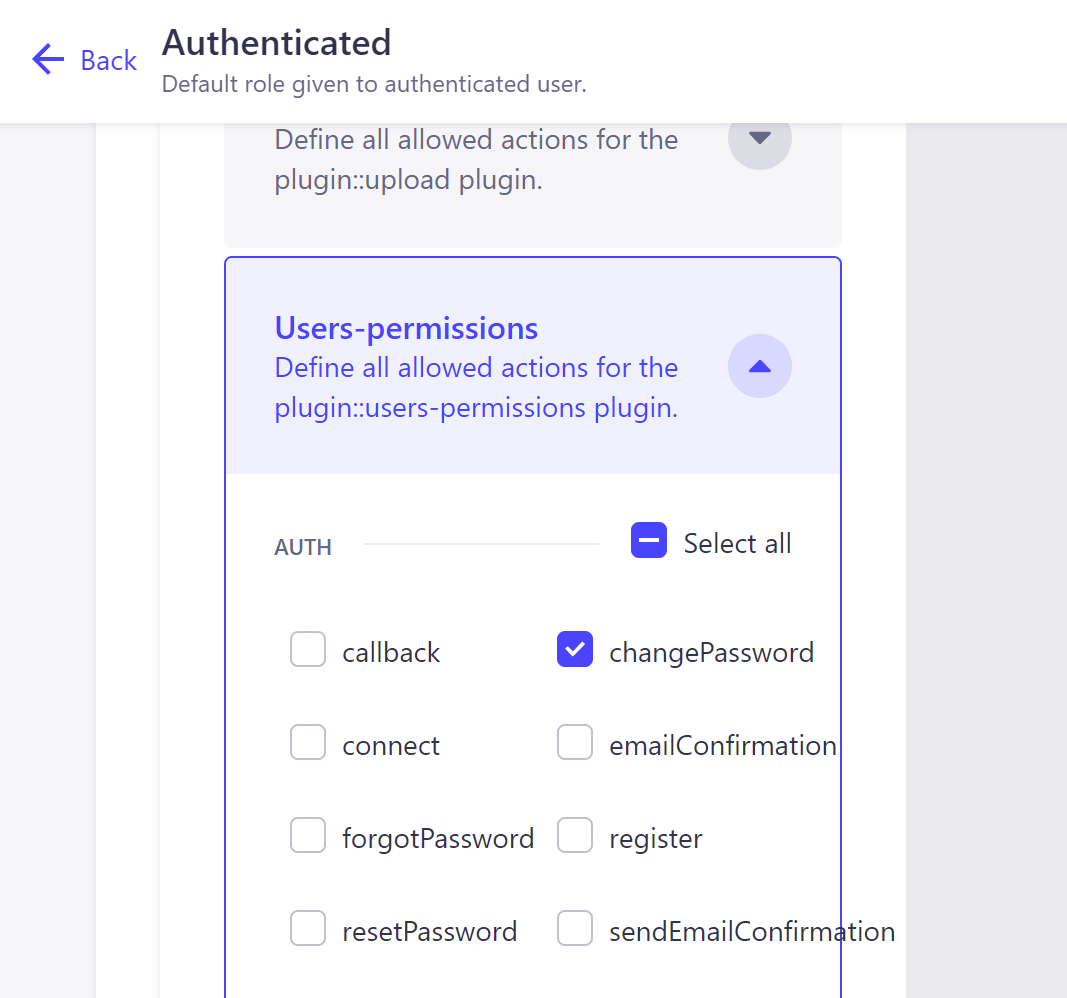Enable the forgotPassword permission
The image size is (1067, 998).
[x=308, y=835]
